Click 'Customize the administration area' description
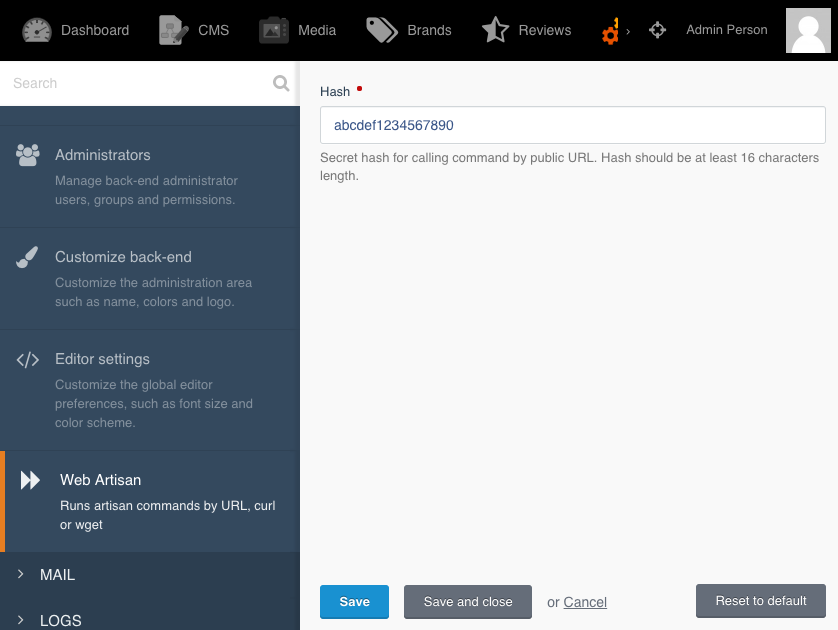The image size is (838, 630). pos(153,292)
